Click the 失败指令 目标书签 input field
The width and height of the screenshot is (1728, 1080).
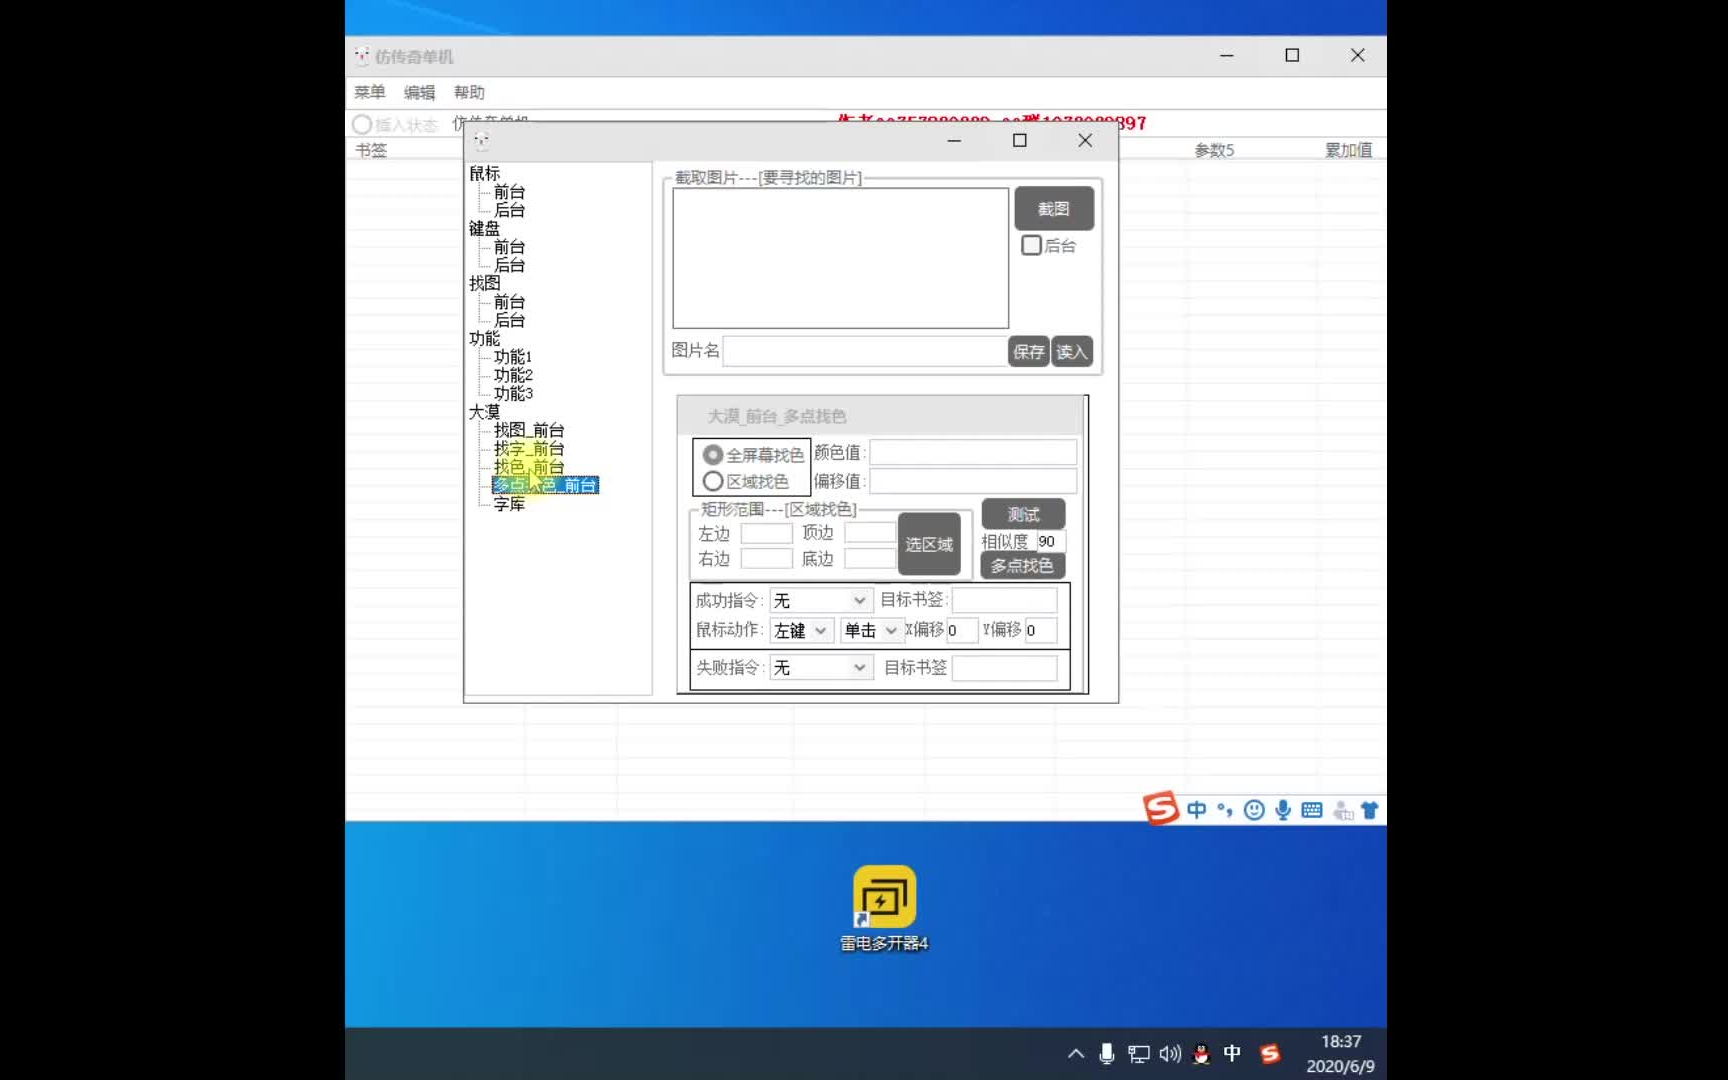point(1005,667)
